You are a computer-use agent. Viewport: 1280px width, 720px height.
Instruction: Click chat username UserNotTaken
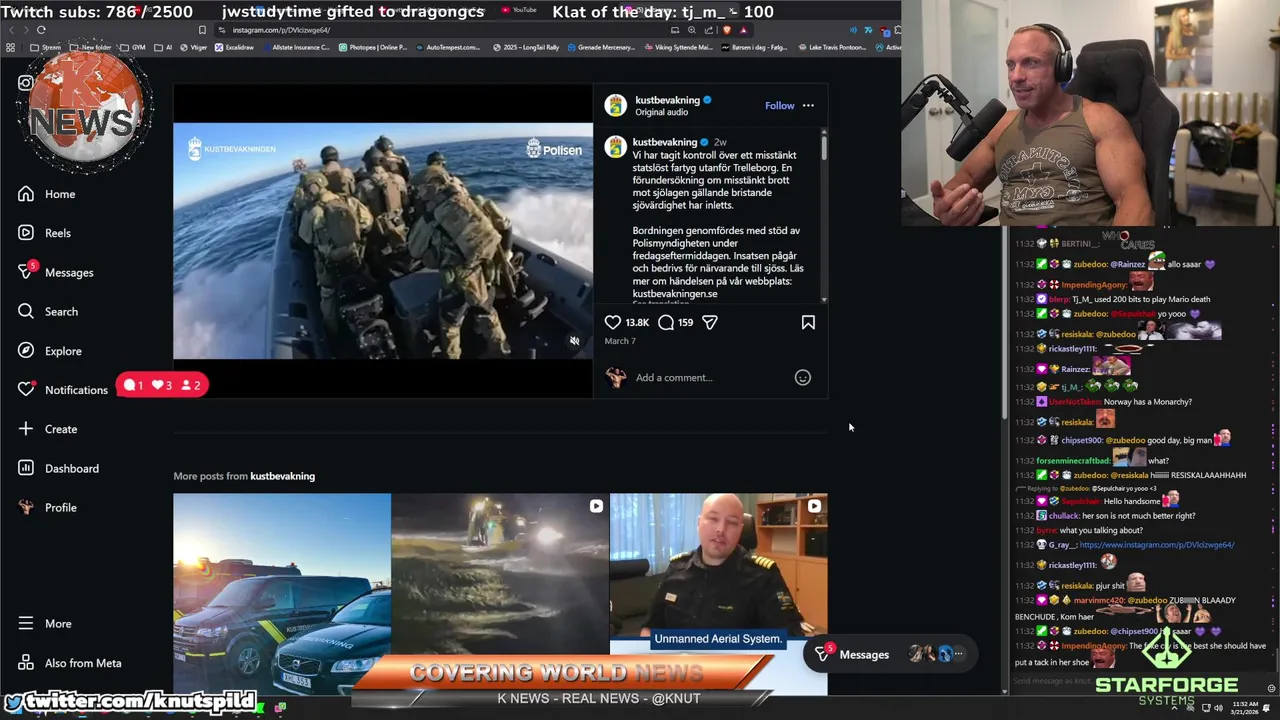[1074, 402]
